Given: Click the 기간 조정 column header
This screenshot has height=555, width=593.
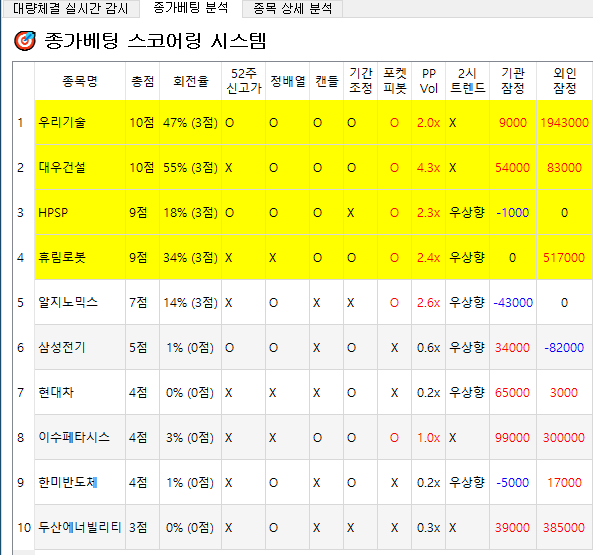Looking at the screenshot, I should 360,81.
